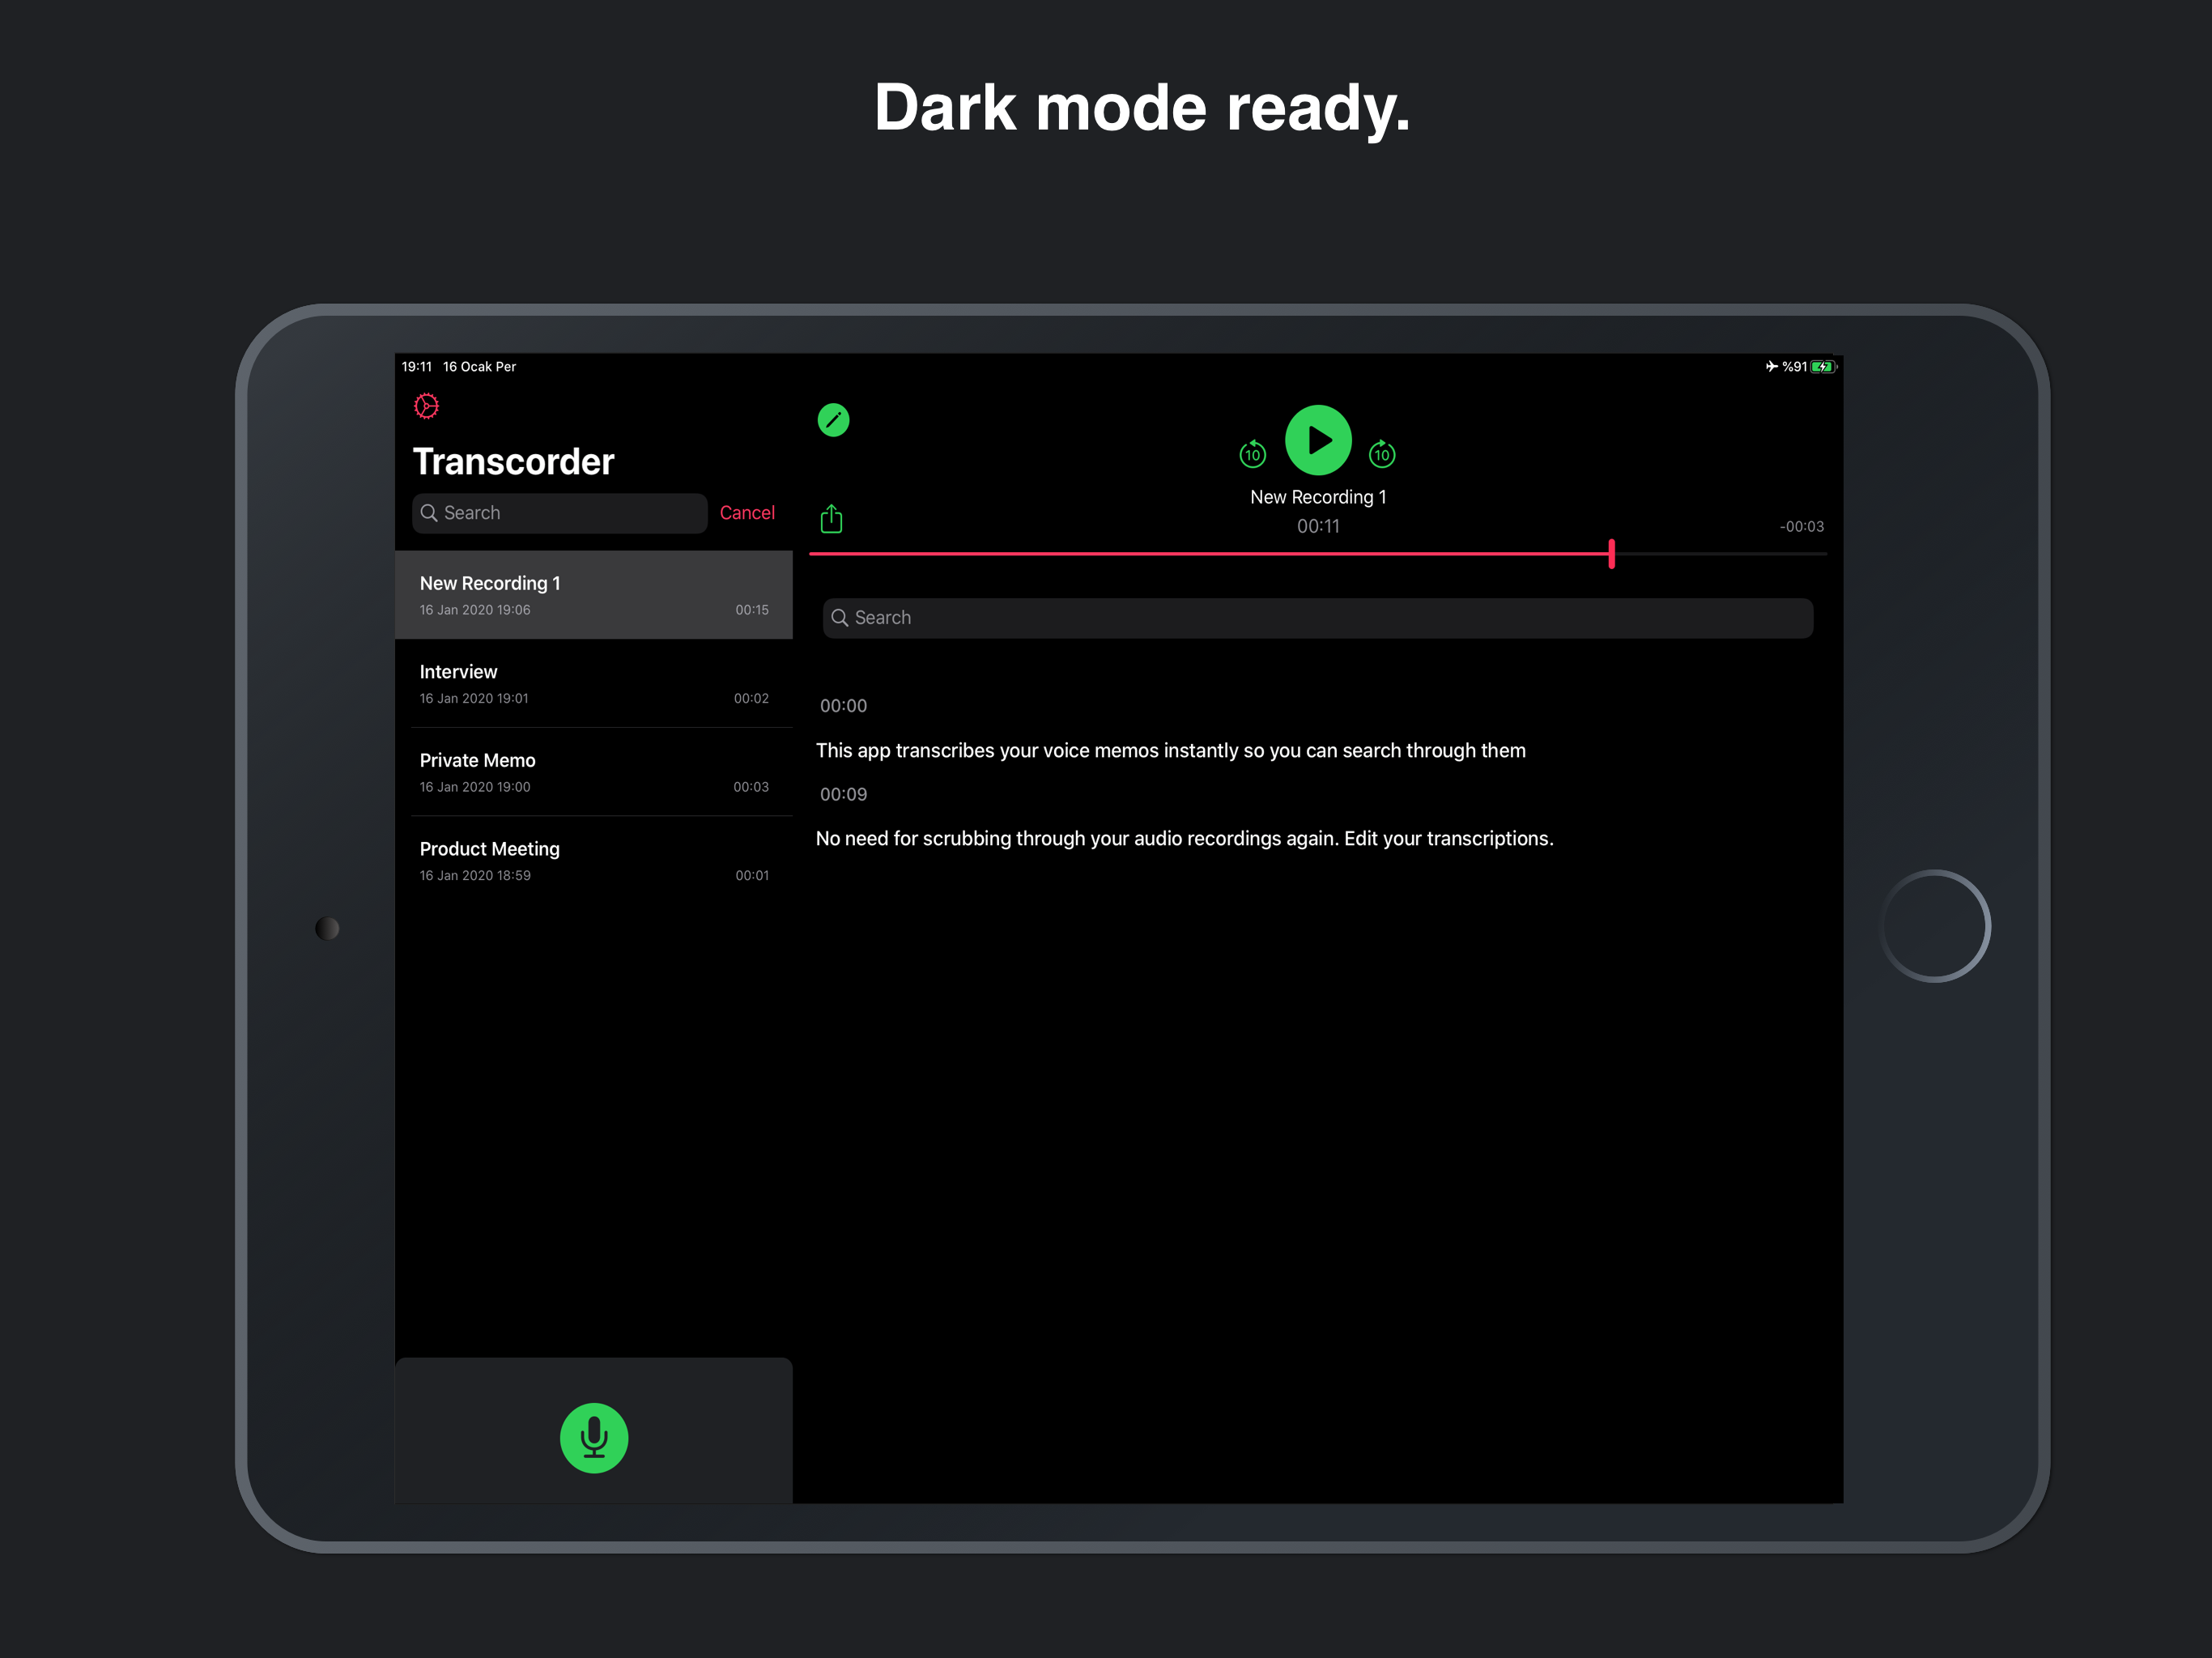
Task: Open settings with the red gear icon
Action: (x=426, y=405)
